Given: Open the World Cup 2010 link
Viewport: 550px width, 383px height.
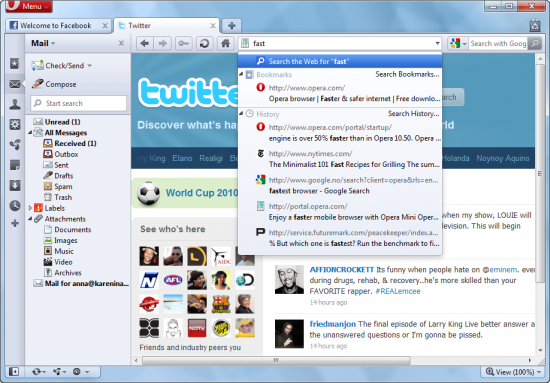Looking at the screenshot, I should click(x=201, y=193).
